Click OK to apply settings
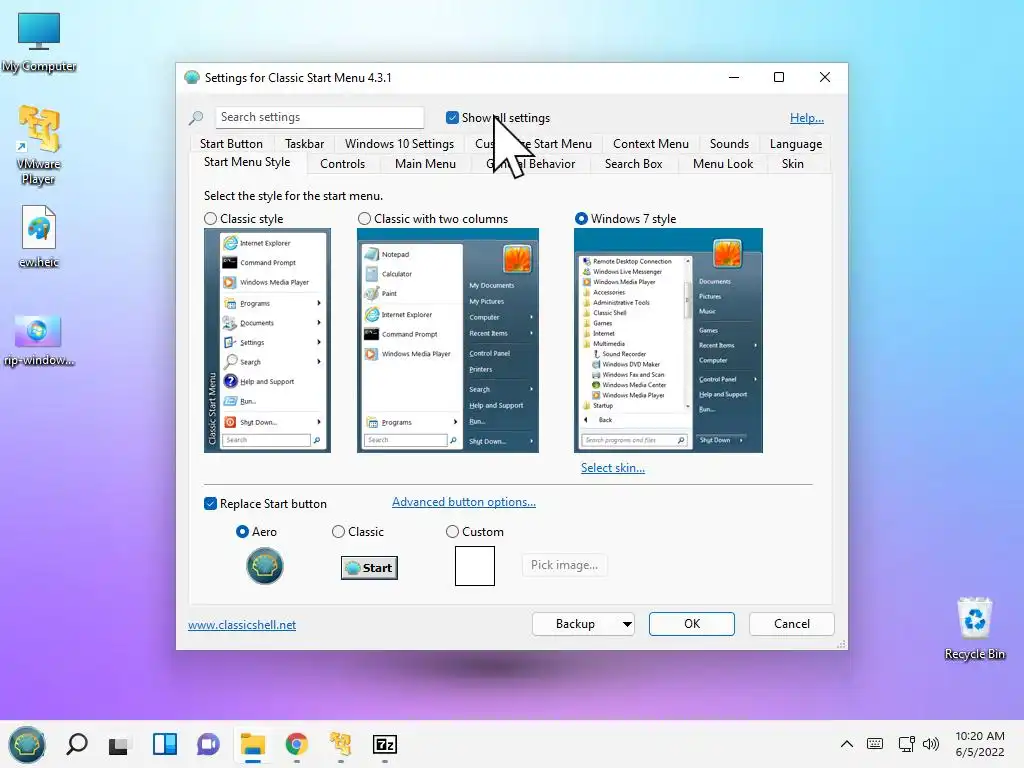The width and height of the screenshot is (1024, 768). 692,624
